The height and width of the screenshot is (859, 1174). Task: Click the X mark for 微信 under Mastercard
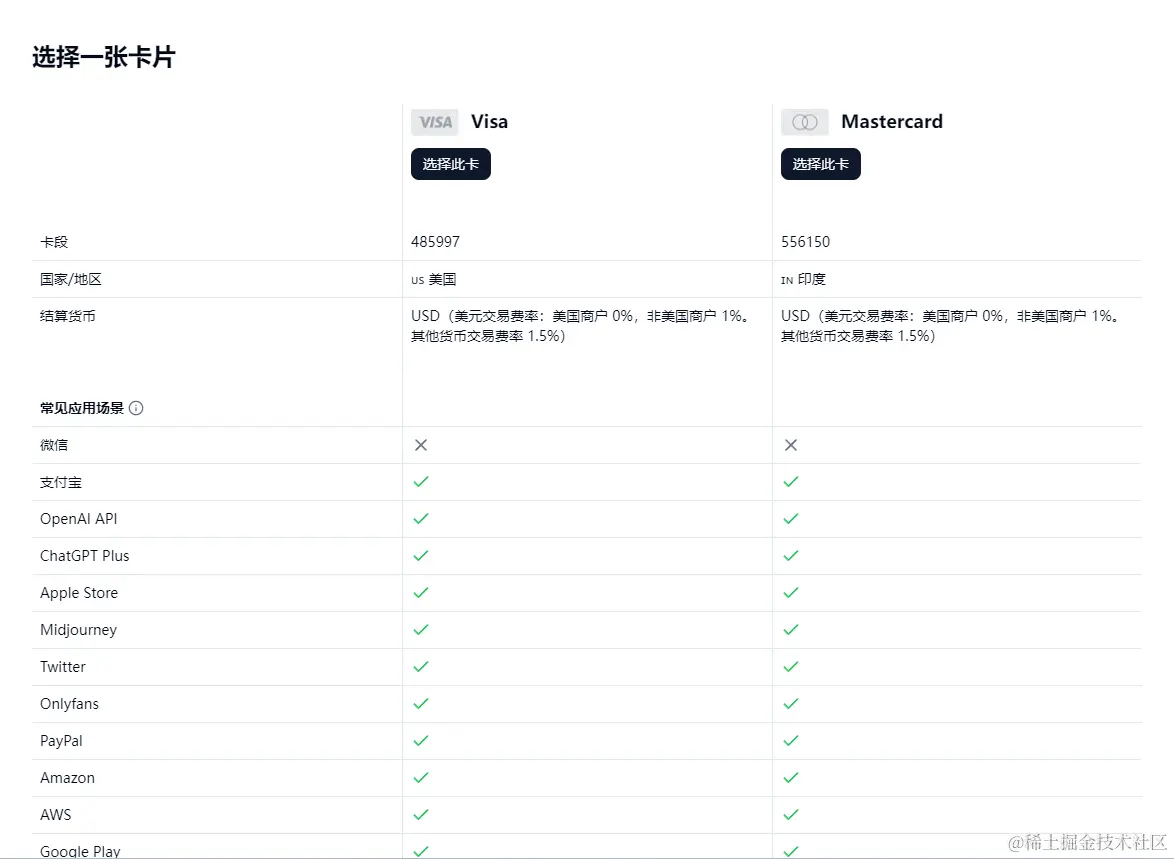point(791,445)
